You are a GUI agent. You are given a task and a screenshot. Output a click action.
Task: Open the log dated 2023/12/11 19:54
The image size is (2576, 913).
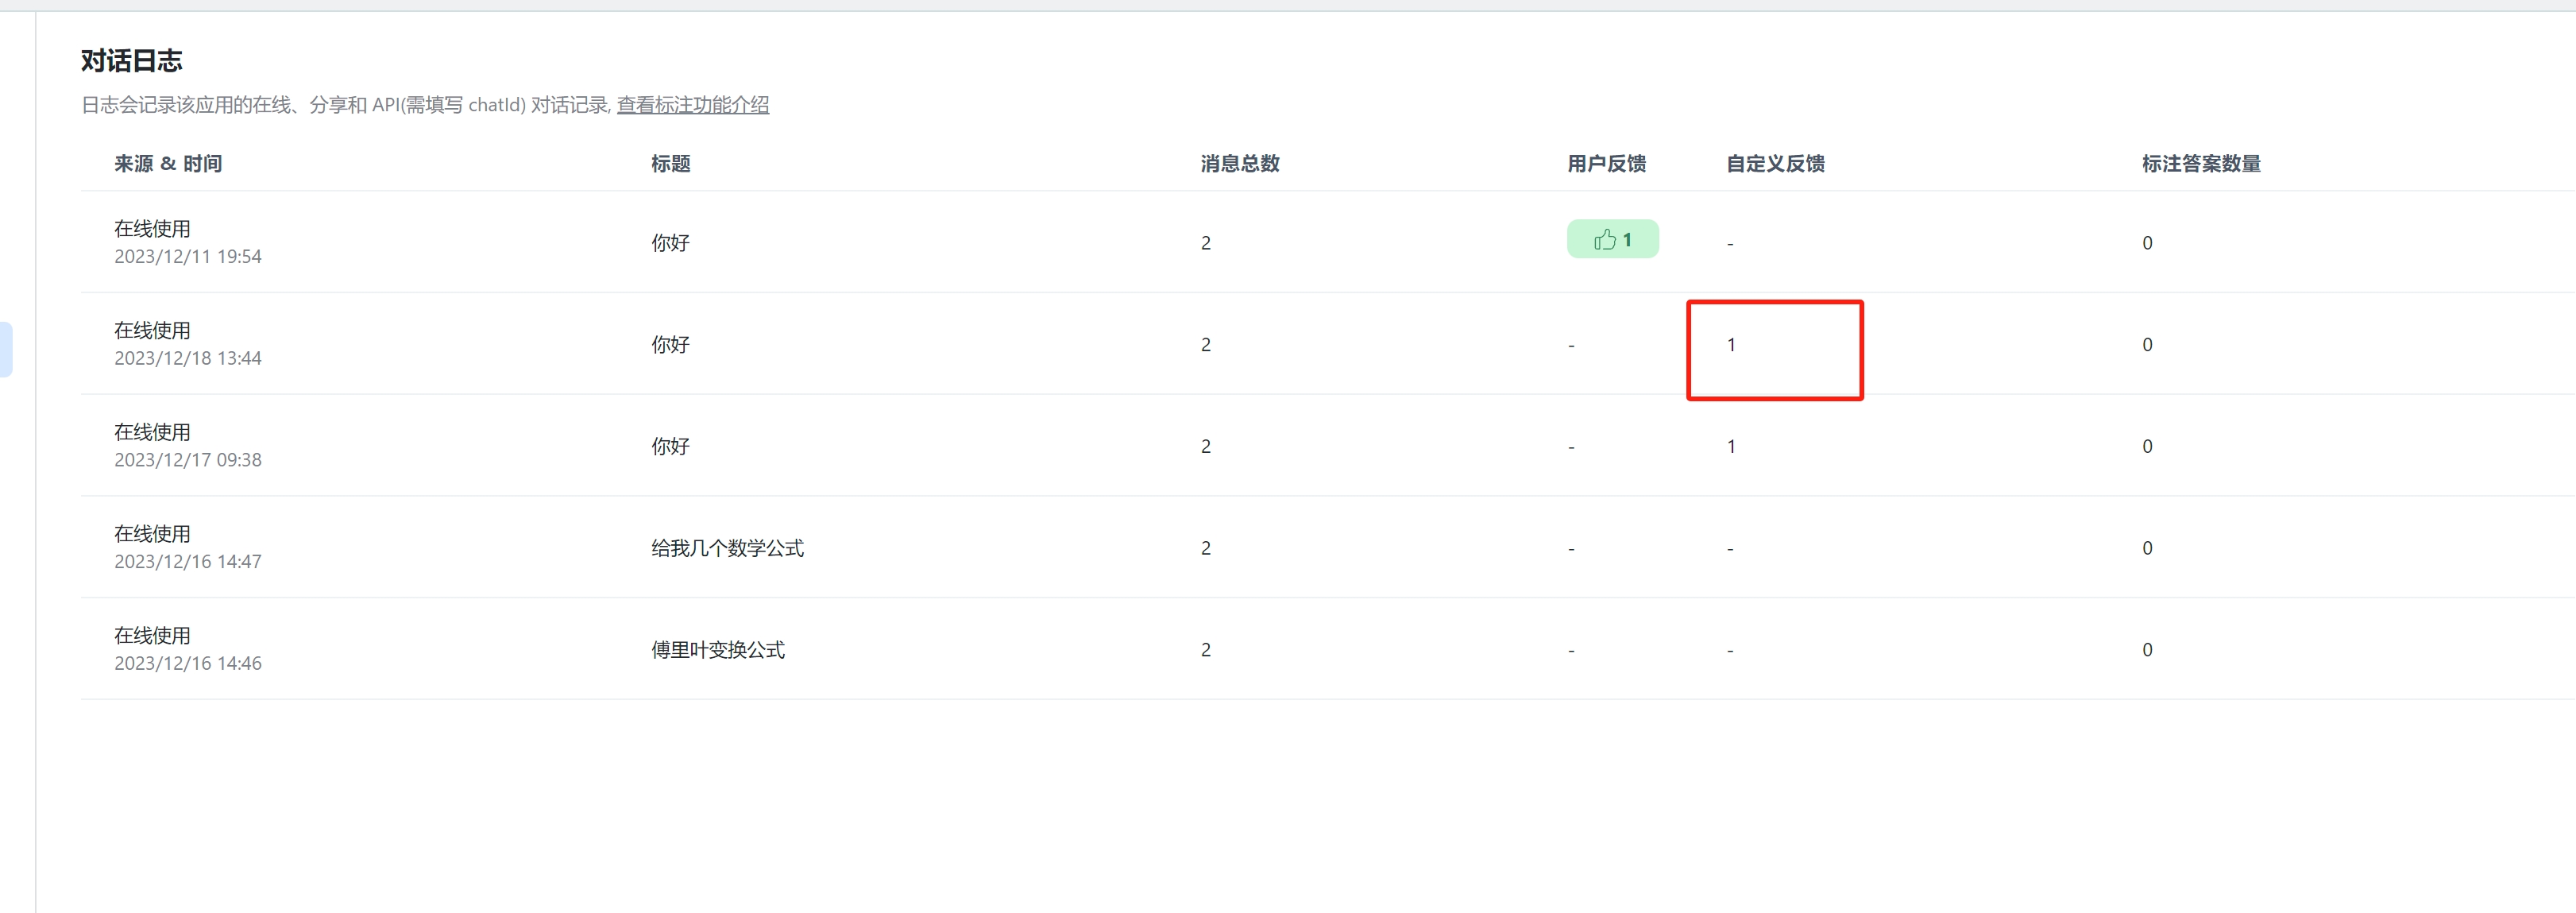(x=188, y=257)
